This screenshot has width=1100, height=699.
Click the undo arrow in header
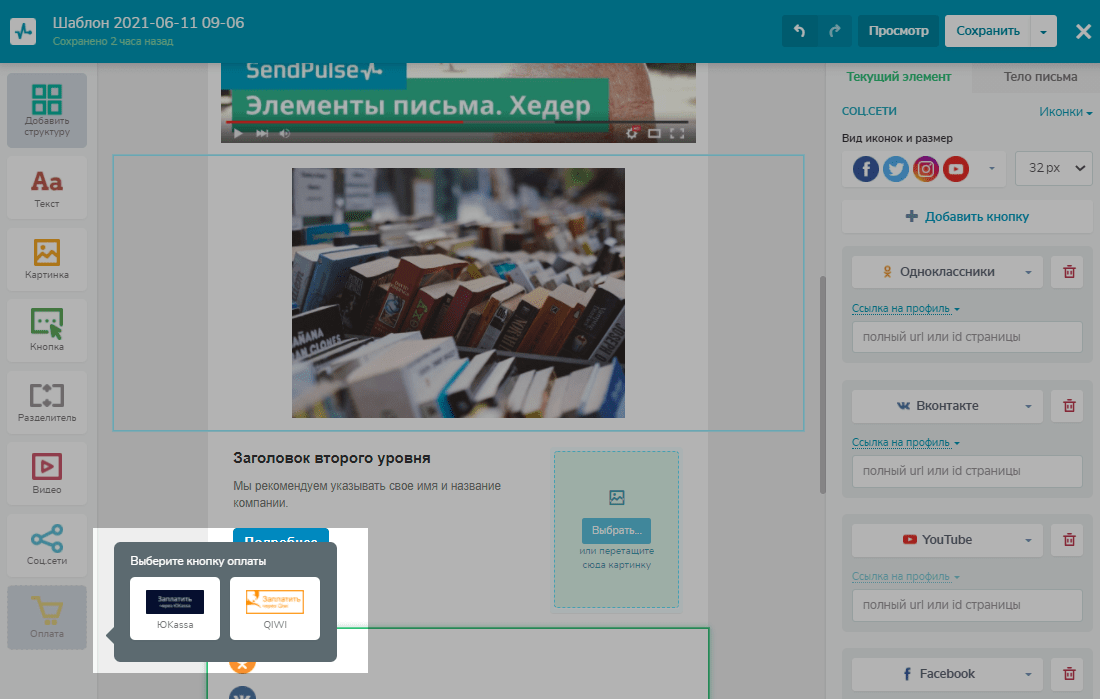point(799,31)
